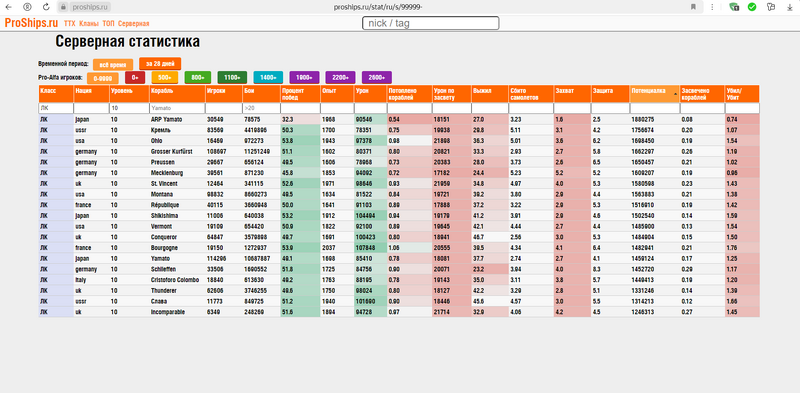Sort table by Корабль column header
The height and width of the screenshot is (393, 800).
pyautogui.click(x=177, y=94)
